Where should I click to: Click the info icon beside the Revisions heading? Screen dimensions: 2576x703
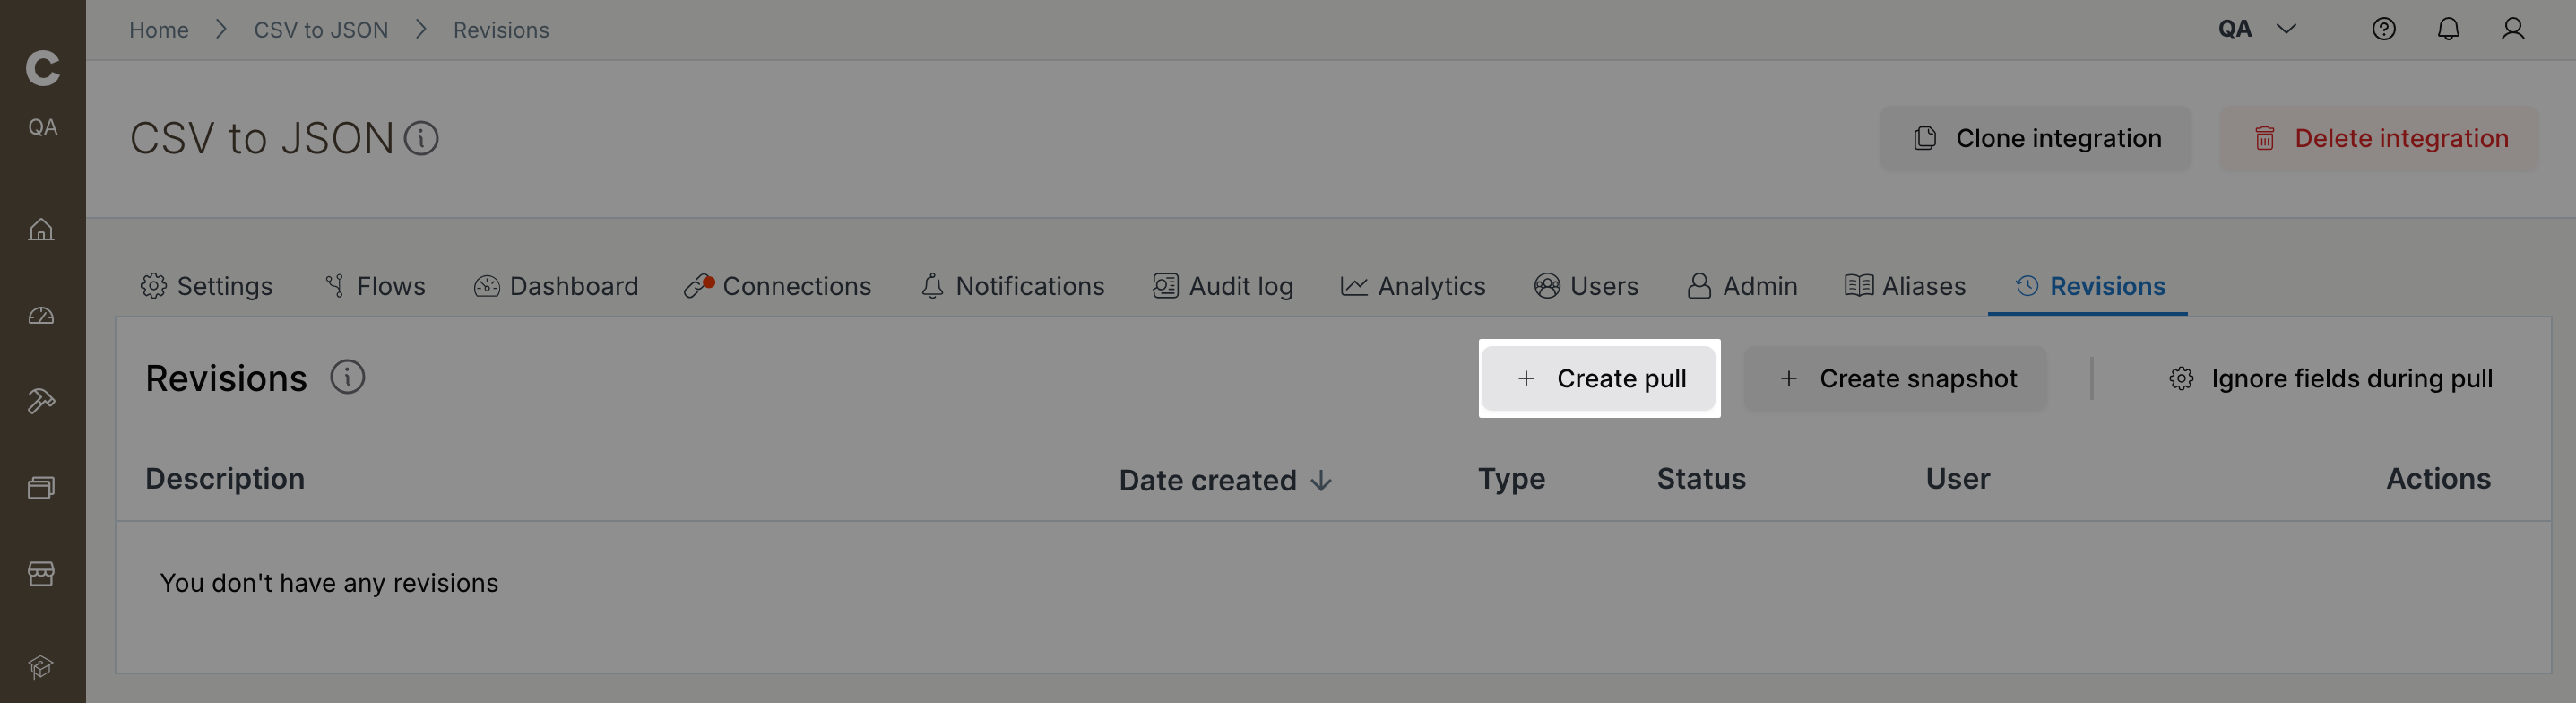348,377
